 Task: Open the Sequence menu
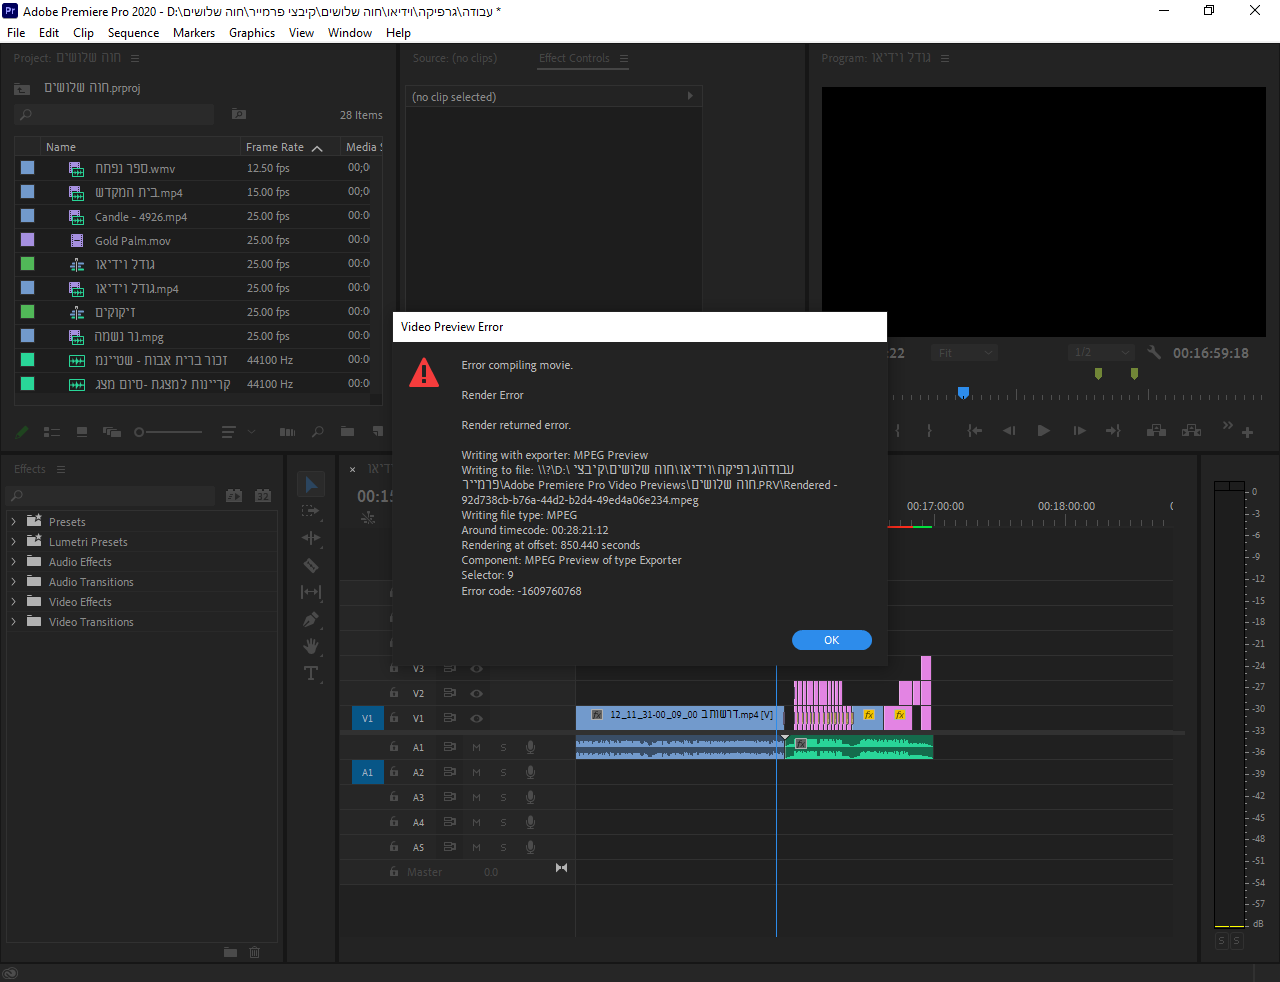tap(133, 33)
